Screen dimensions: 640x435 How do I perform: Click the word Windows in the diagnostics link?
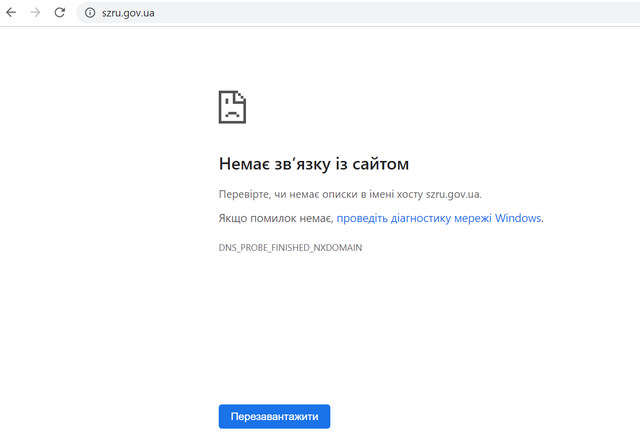coord(517,218)
